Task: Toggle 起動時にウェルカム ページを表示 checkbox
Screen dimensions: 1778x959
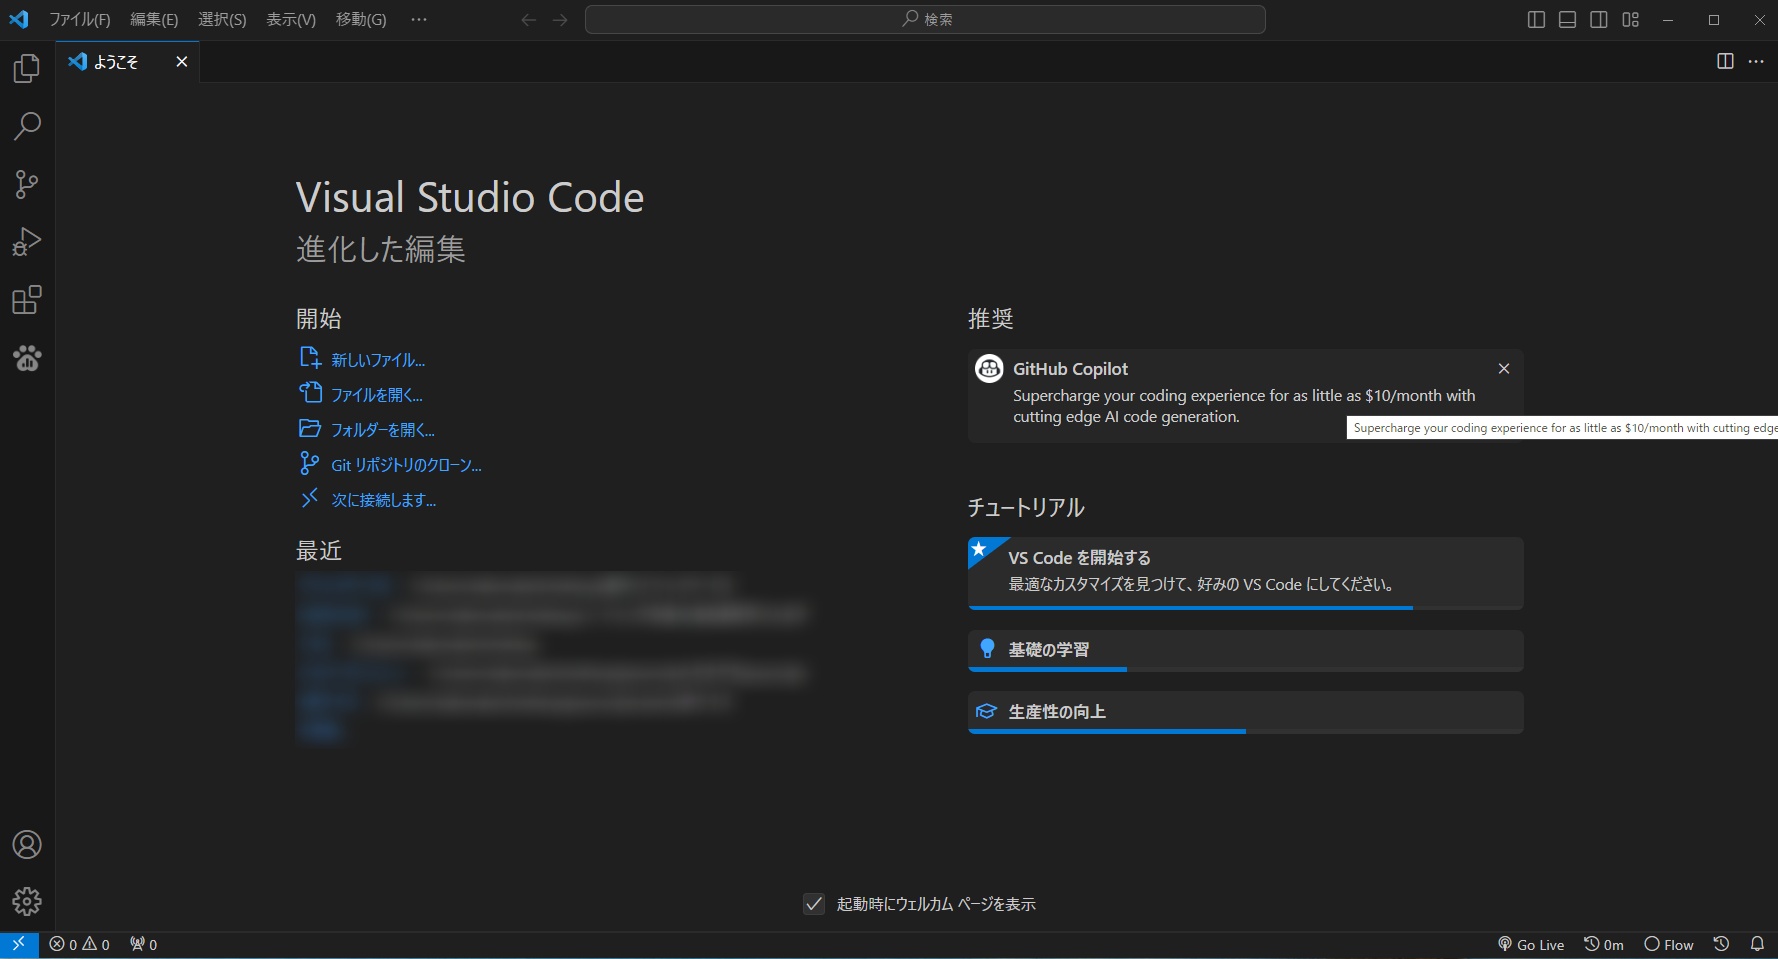Action: (814, 904)
